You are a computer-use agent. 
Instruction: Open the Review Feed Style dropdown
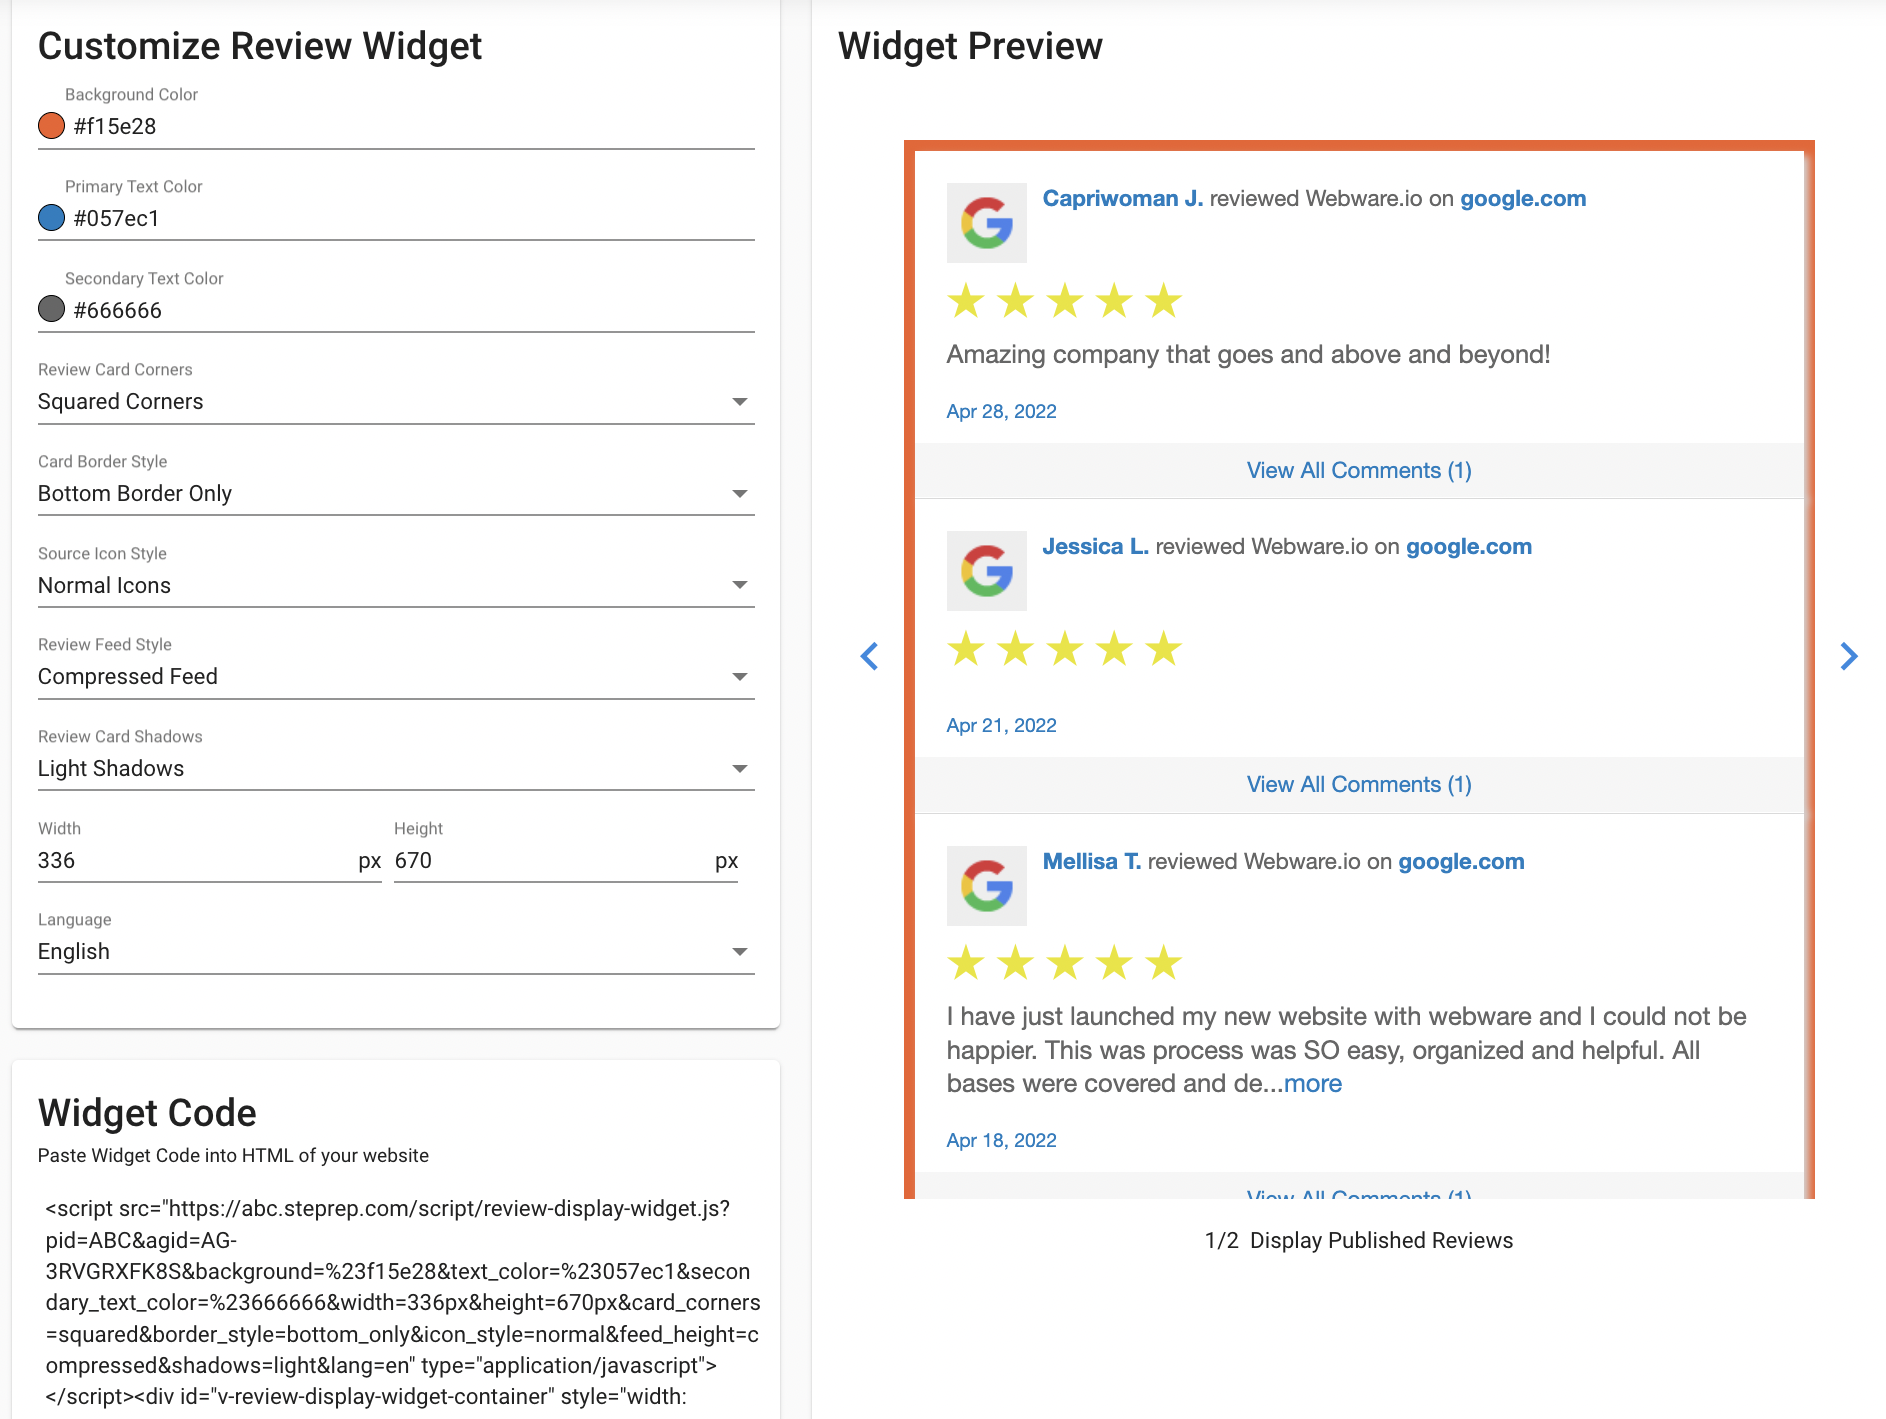396,677
